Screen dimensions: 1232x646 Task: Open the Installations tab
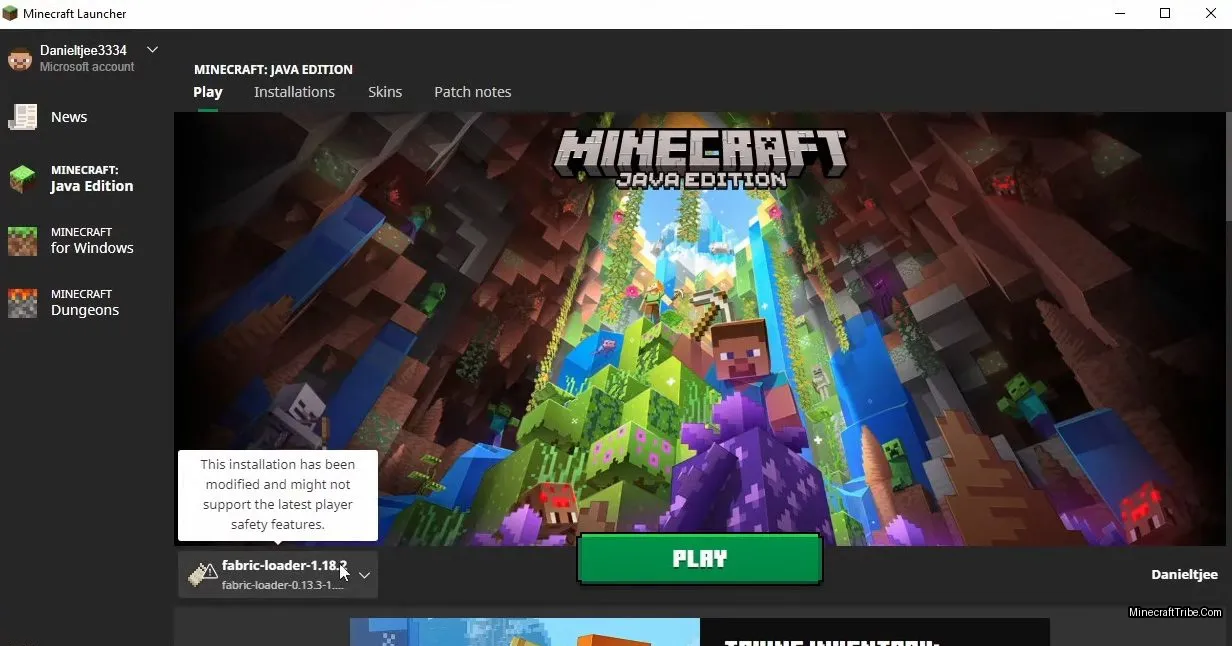(x=294, y=92)
